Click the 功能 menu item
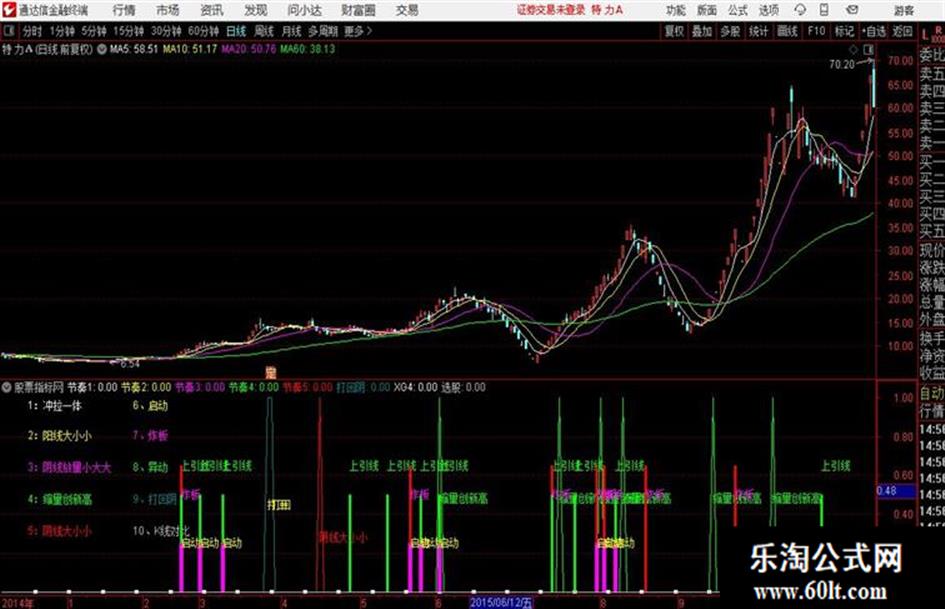 pos(676,10)
